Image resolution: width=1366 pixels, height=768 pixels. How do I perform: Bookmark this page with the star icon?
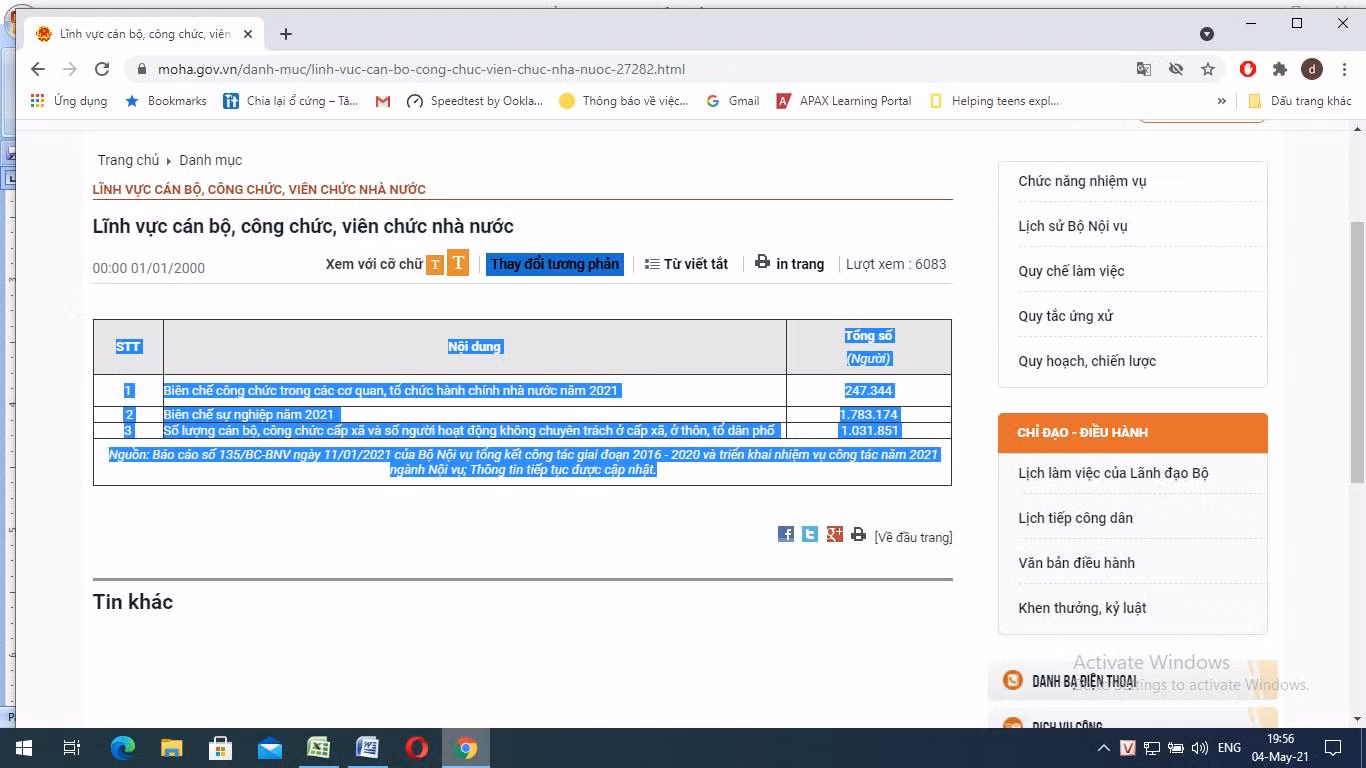click(1208, 69)
